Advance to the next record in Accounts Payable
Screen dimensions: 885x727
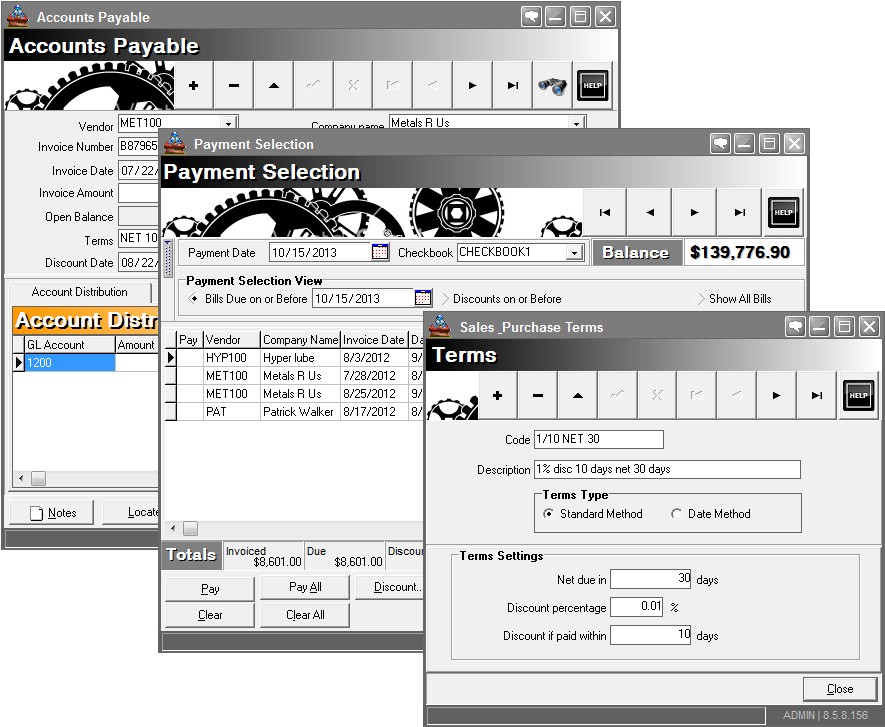pyautogui.click(x=471, y=85)
